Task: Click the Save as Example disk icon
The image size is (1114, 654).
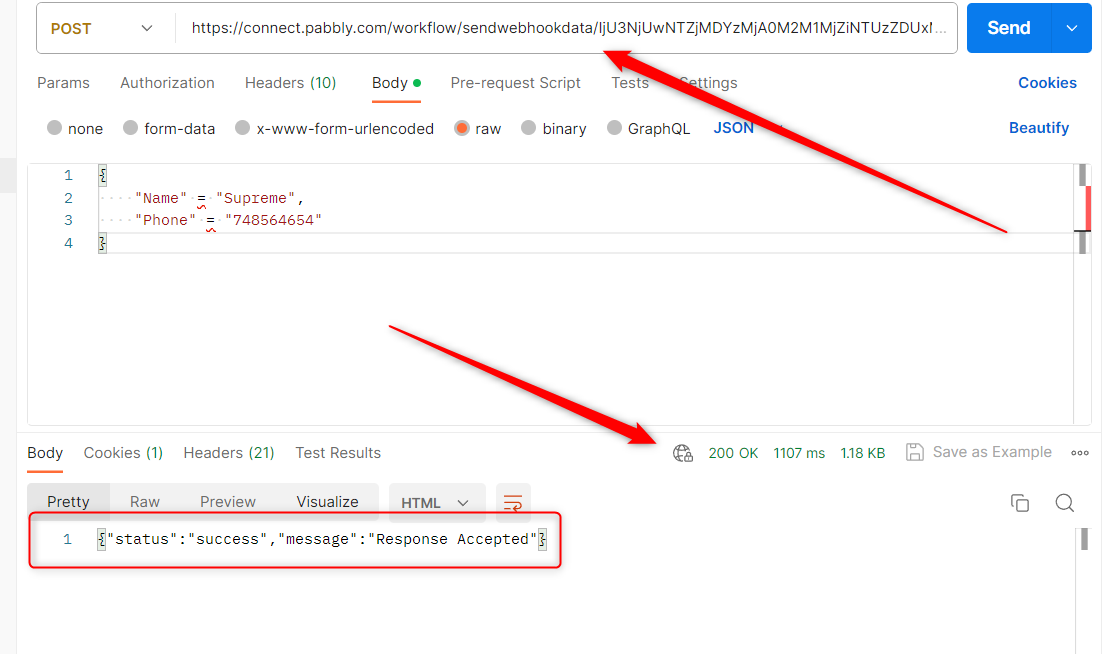Action: coord(914,452)
